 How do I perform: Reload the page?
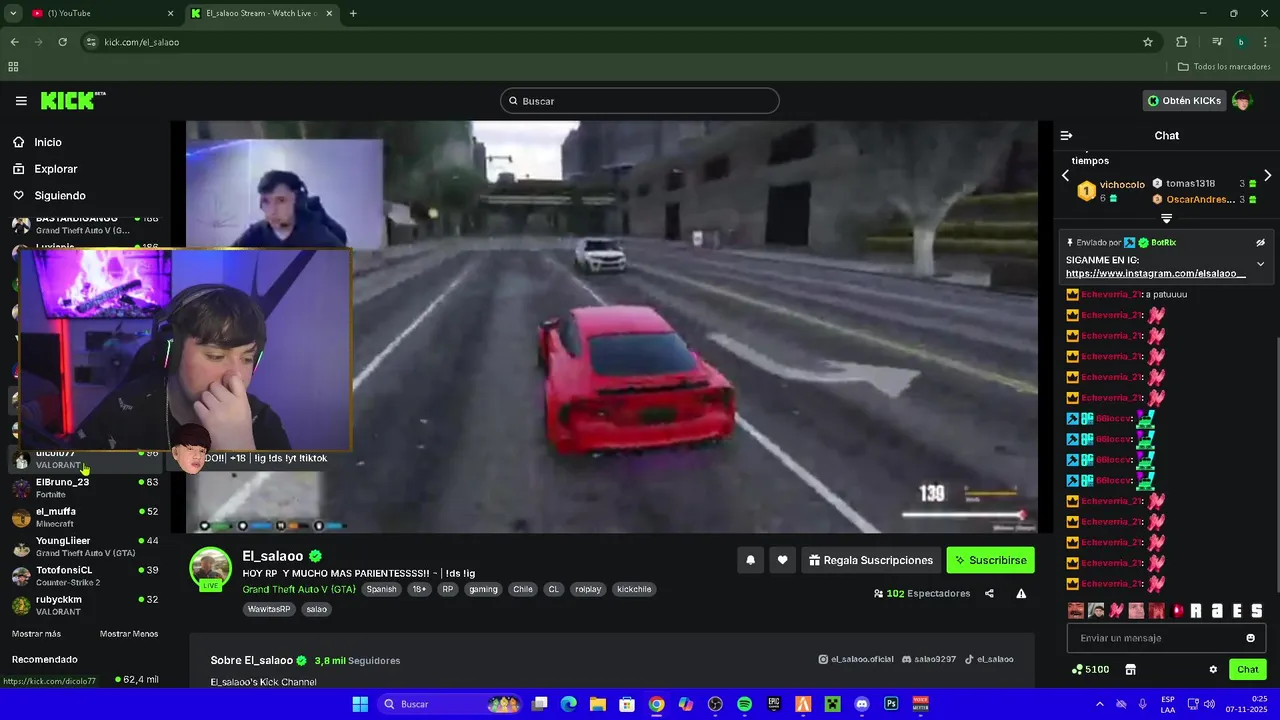point(62,42)
